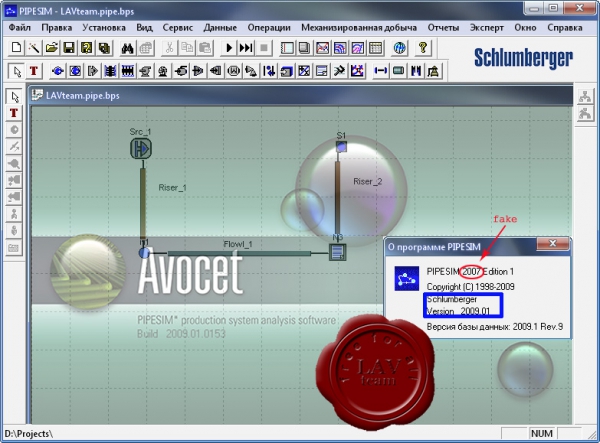This screenshot has height=443, width=600.
Task: Open the Установка menu
Action: click(x=104, y=28)
